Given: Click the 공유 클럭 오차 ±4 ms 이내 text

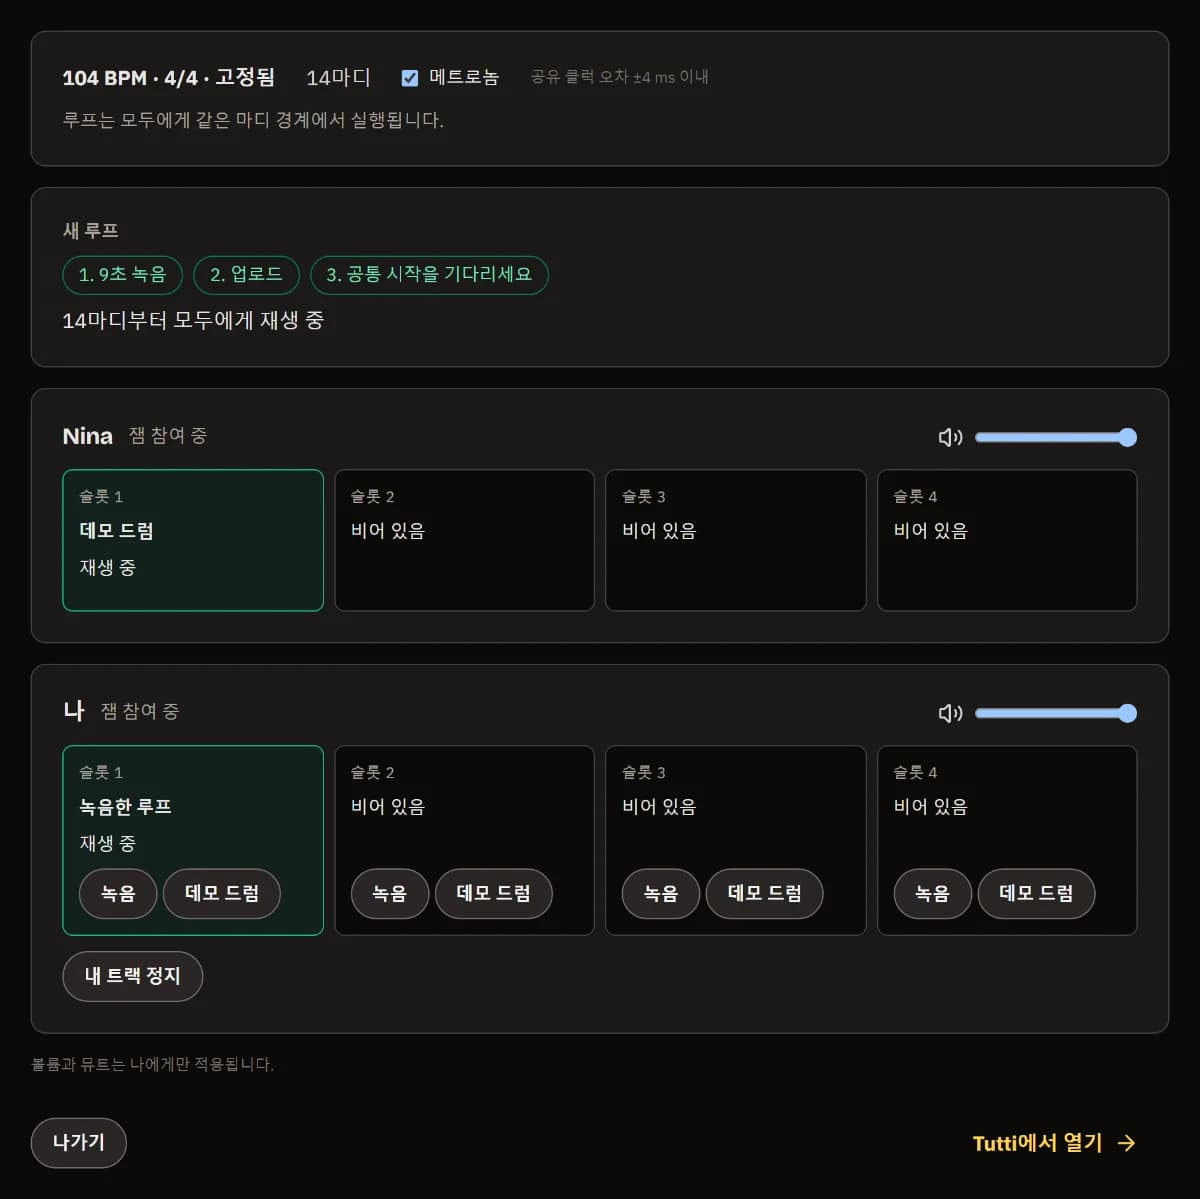Looking at the screenshot, I should click(x=619, y=77).
